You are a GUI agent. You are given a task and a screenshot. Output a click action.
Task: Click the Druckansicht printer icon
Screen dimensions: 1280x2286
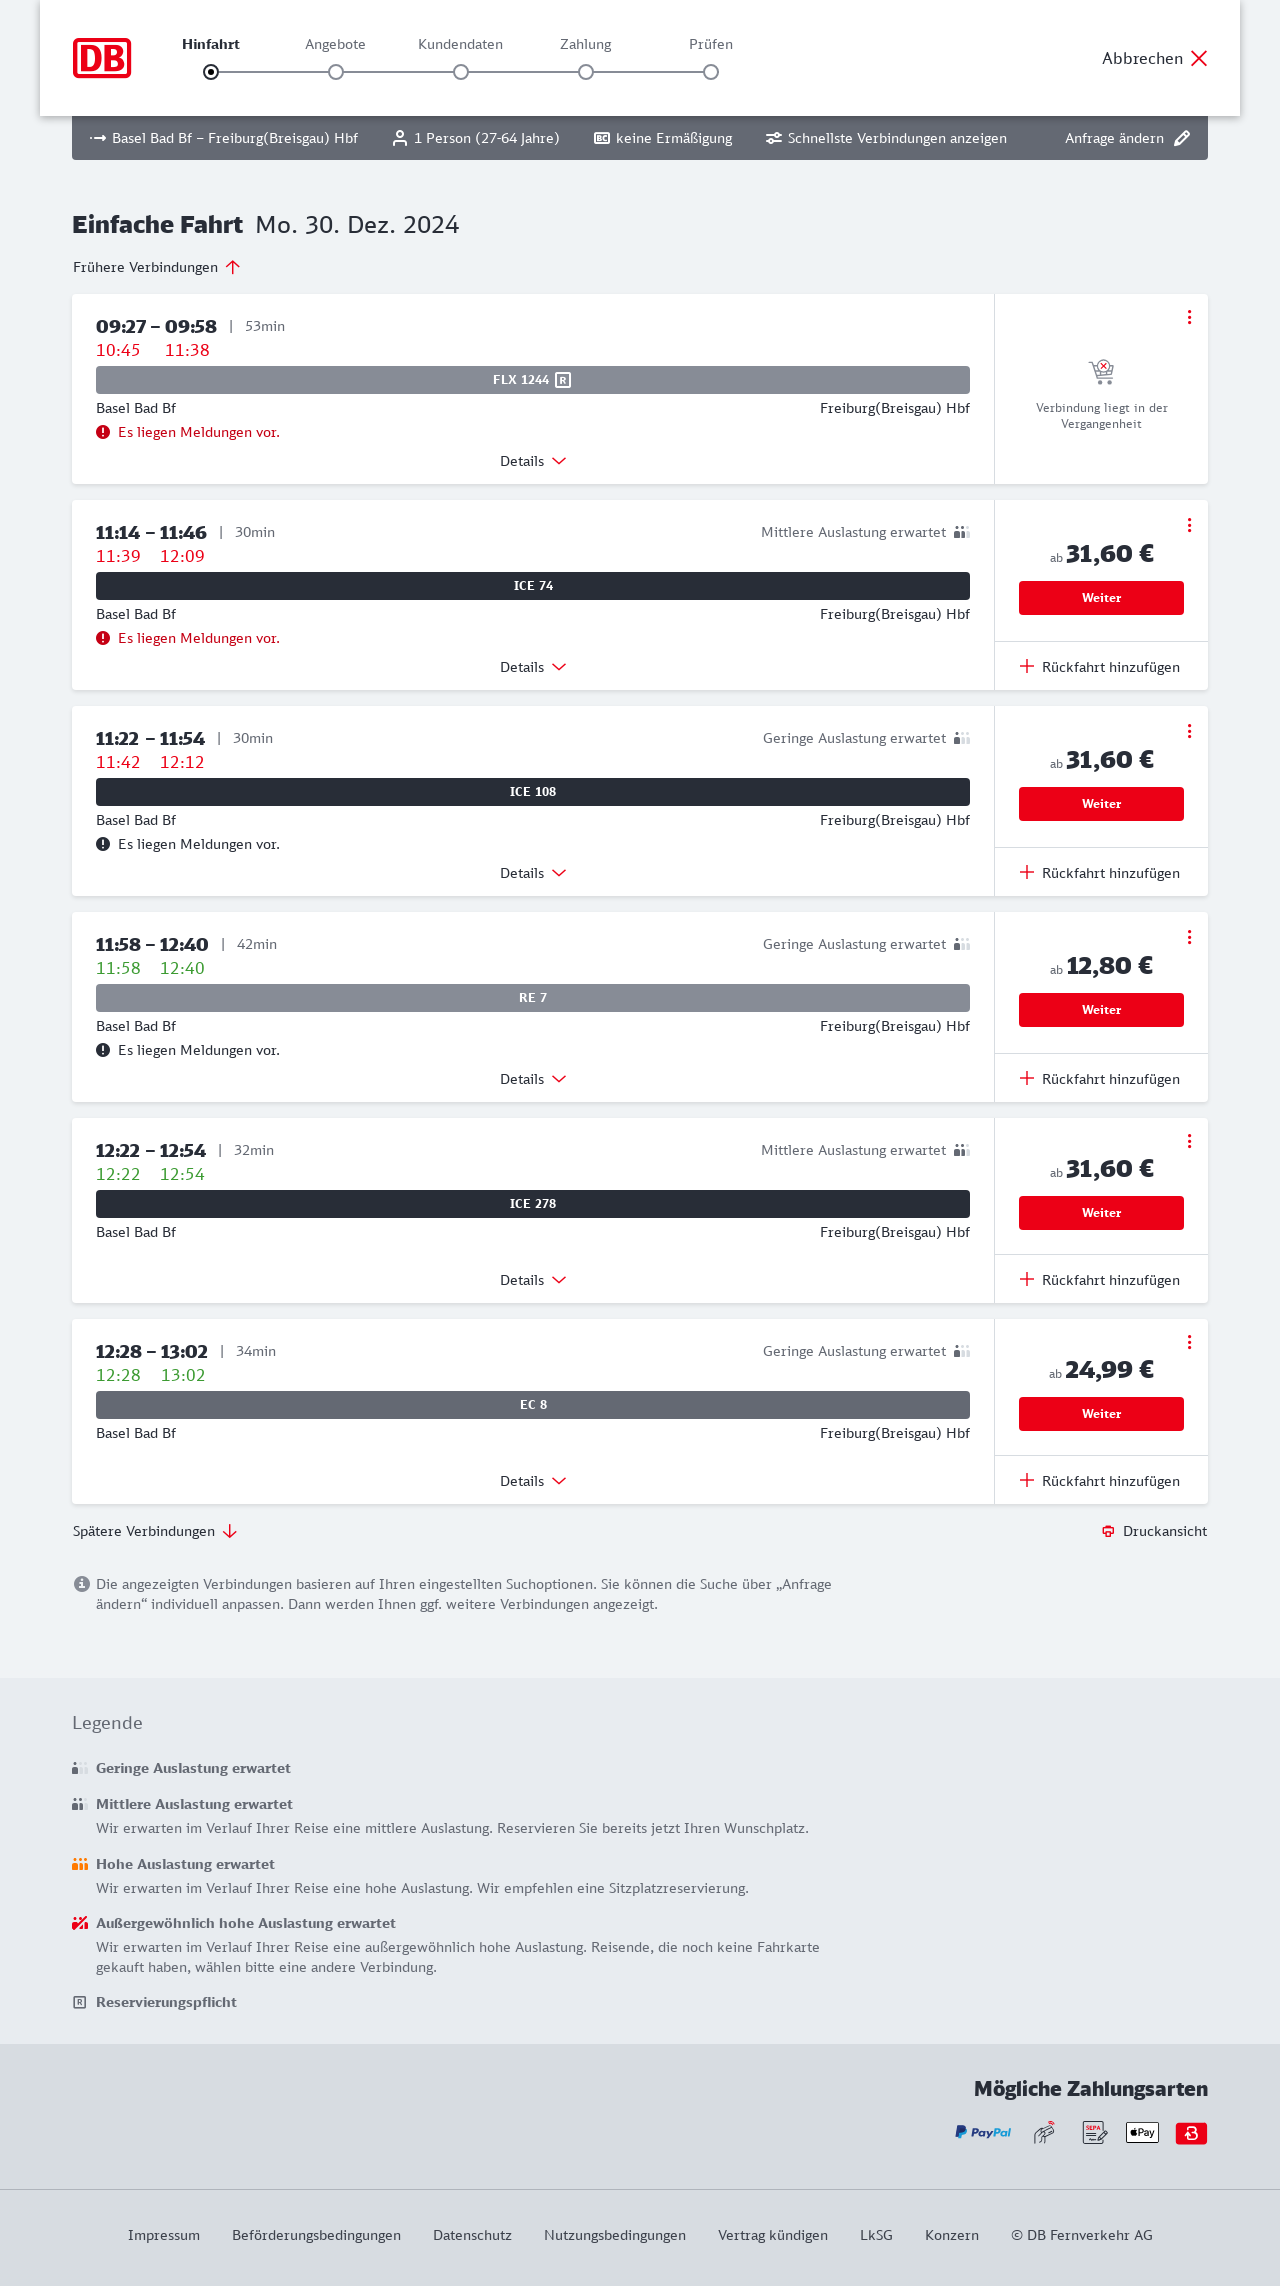1108,1531
